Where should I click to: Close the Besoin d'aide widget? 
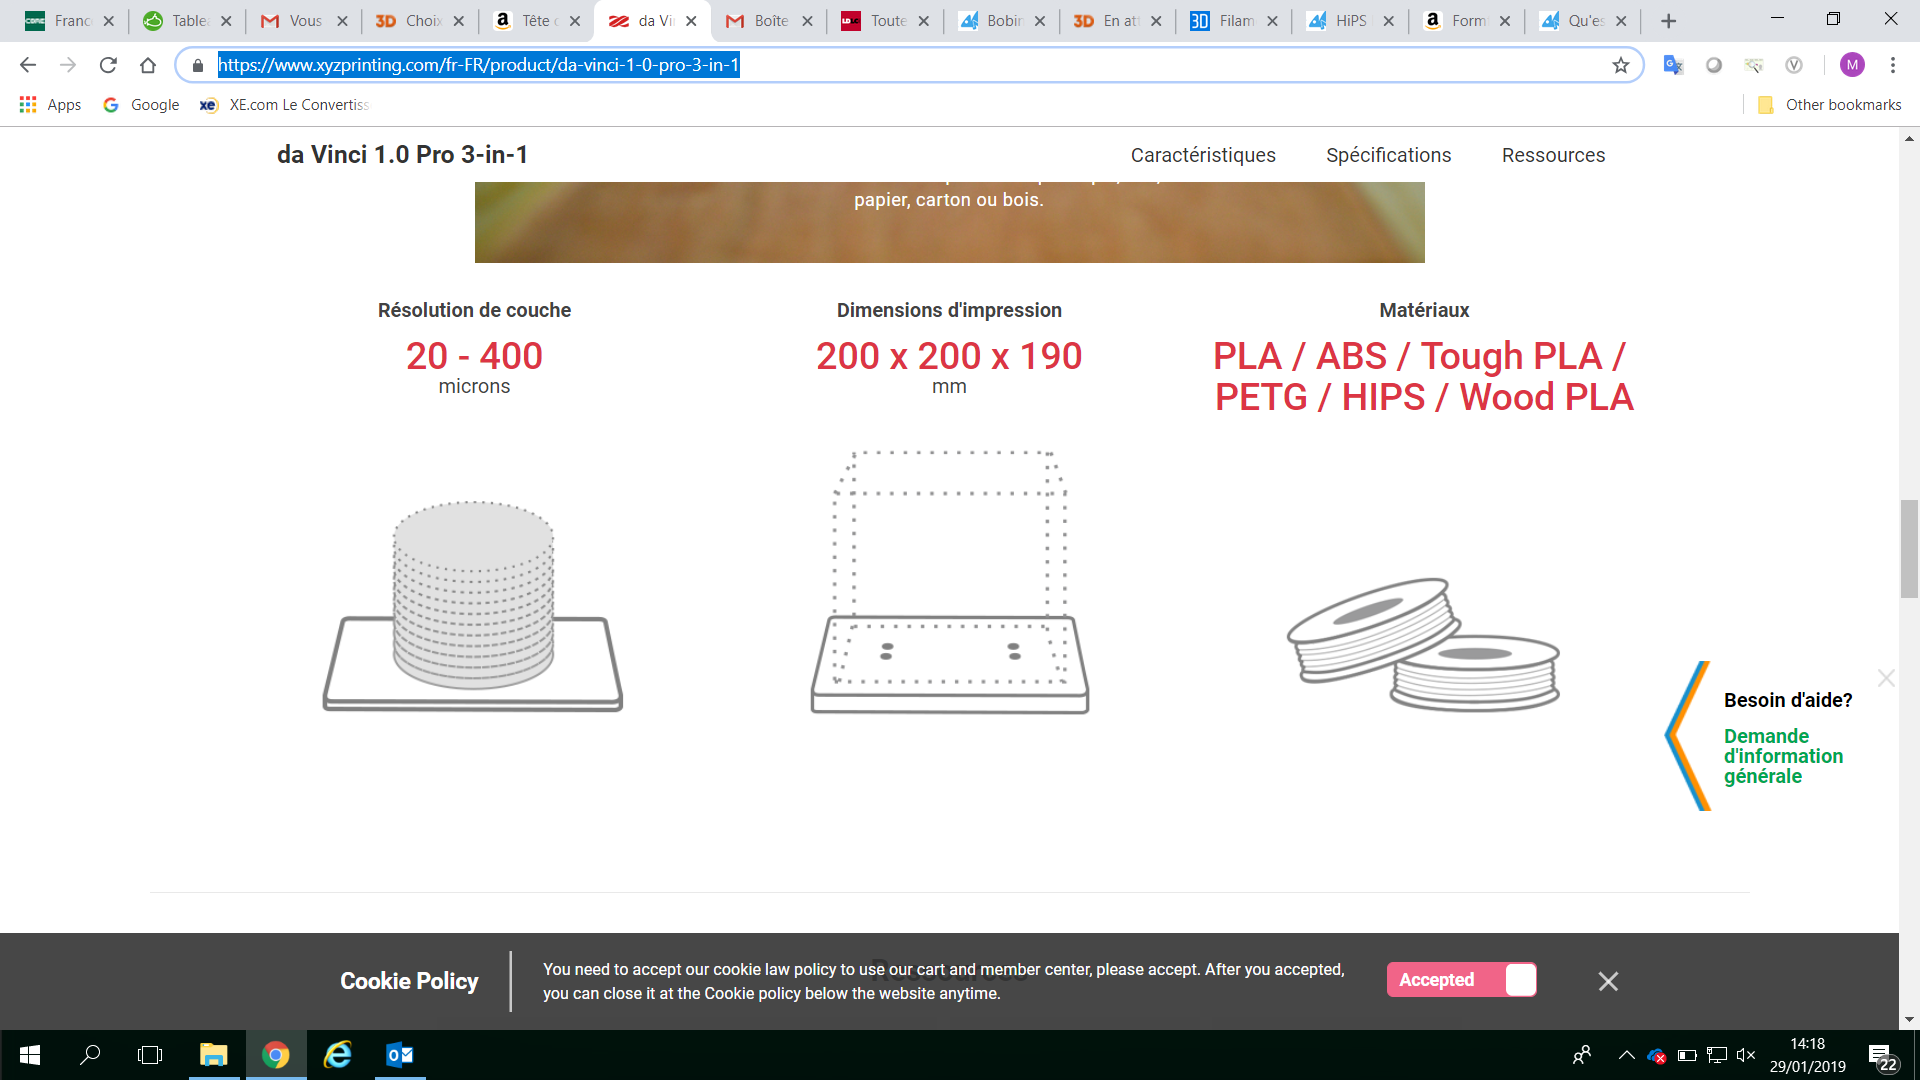pyautogui.click(x=1886, y=678)
